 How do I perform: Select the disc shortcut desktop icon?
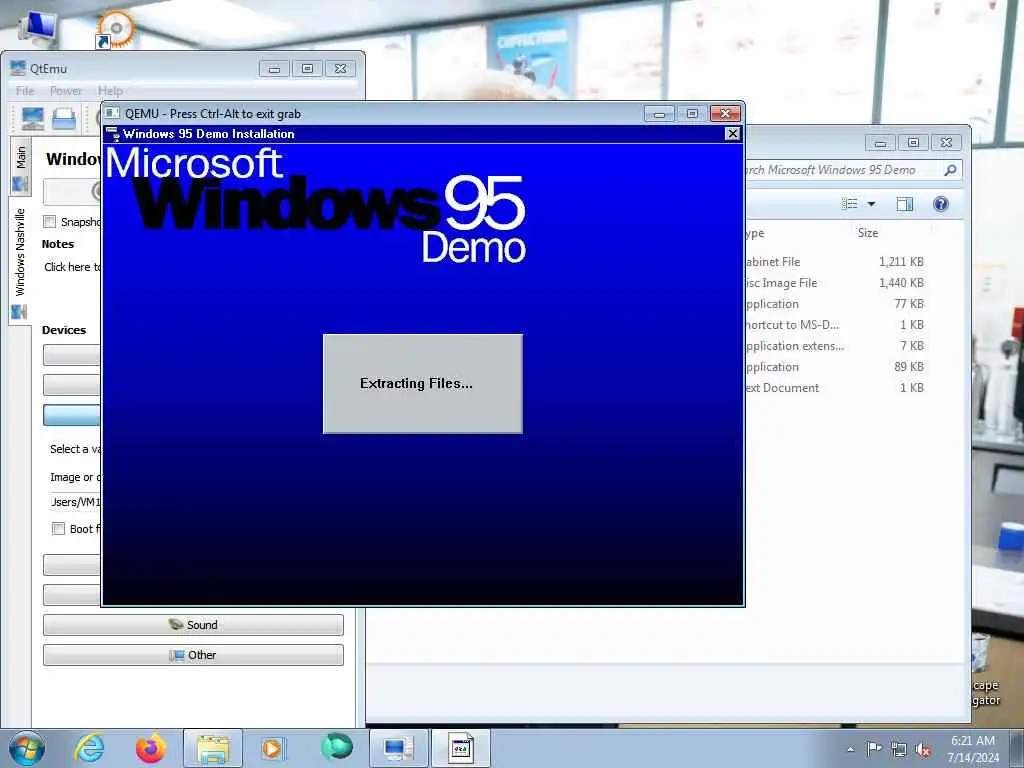click(115, 29)
